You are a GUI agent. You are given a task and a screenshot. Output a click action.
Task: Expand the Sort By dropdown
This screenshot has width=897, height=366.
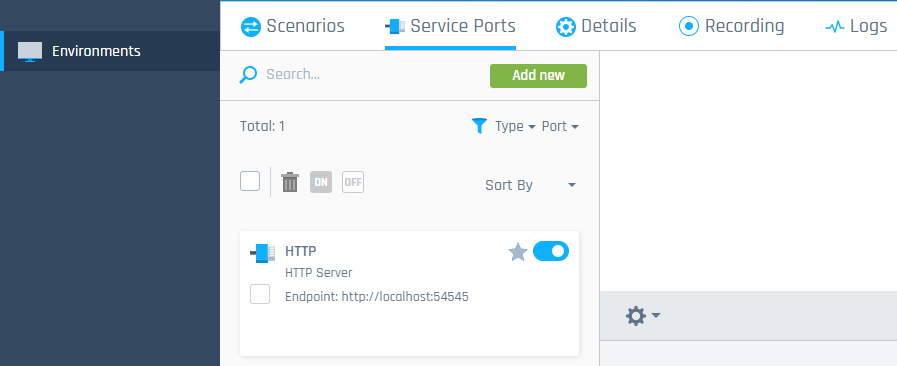click(530, 185)
